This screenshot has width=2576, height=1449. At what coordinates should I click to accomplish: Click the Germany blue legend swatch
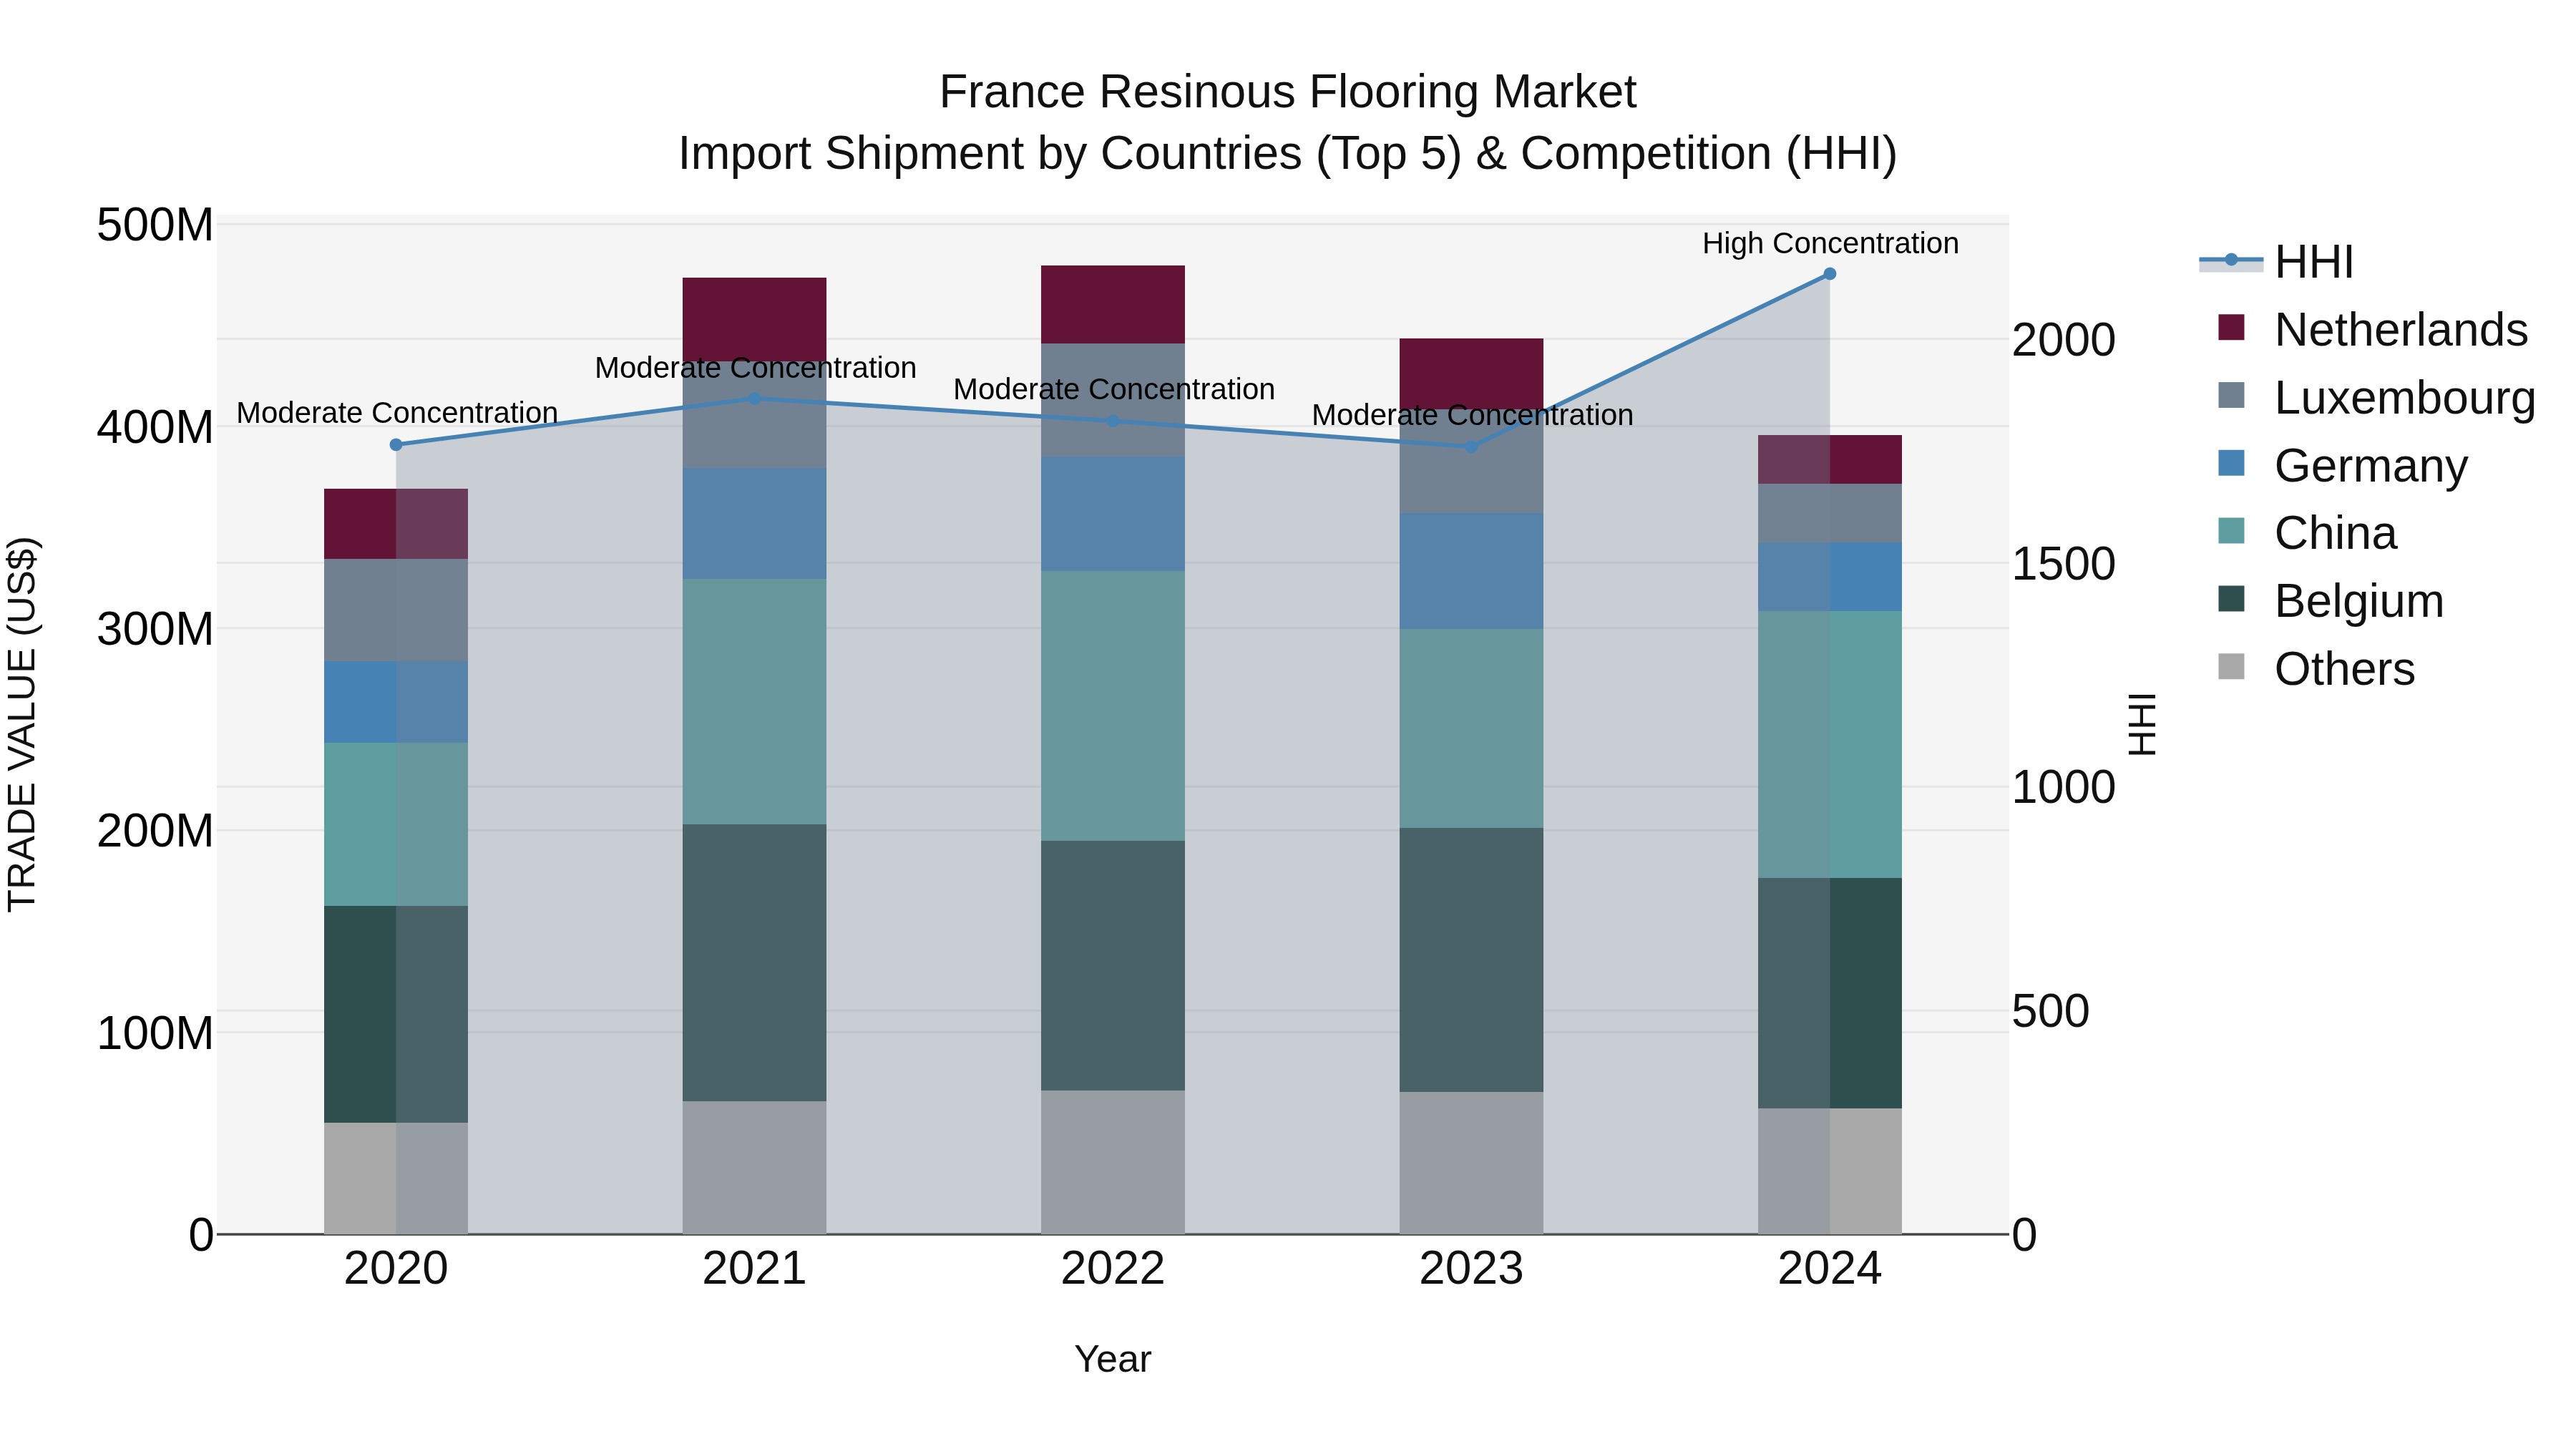click(2231, 464)
